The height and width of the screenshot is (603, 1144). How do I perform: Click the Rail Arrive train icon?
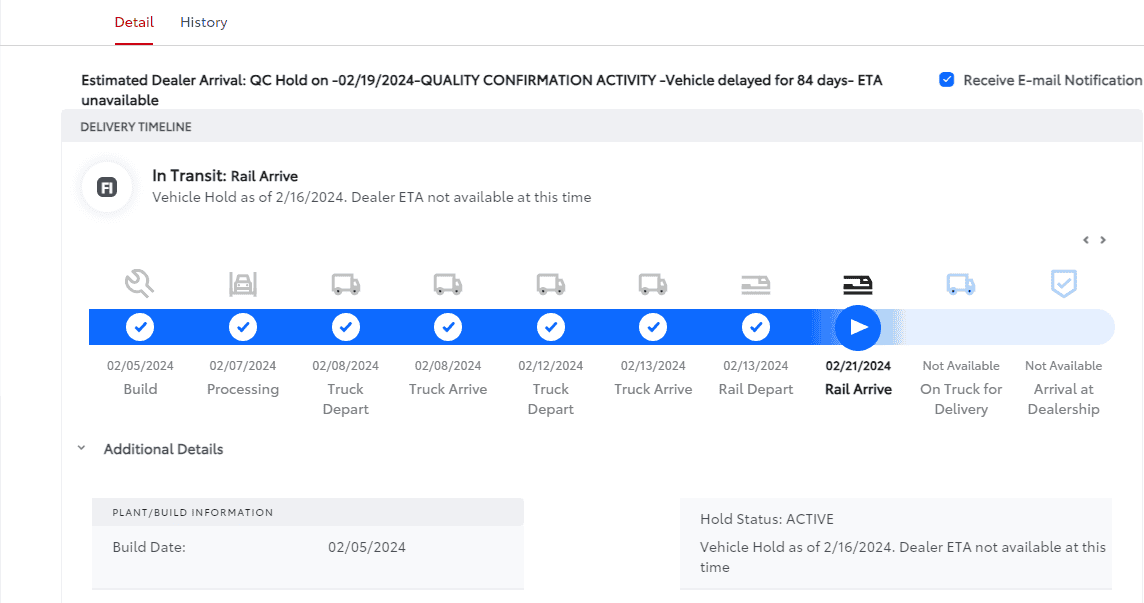[858, 285]
